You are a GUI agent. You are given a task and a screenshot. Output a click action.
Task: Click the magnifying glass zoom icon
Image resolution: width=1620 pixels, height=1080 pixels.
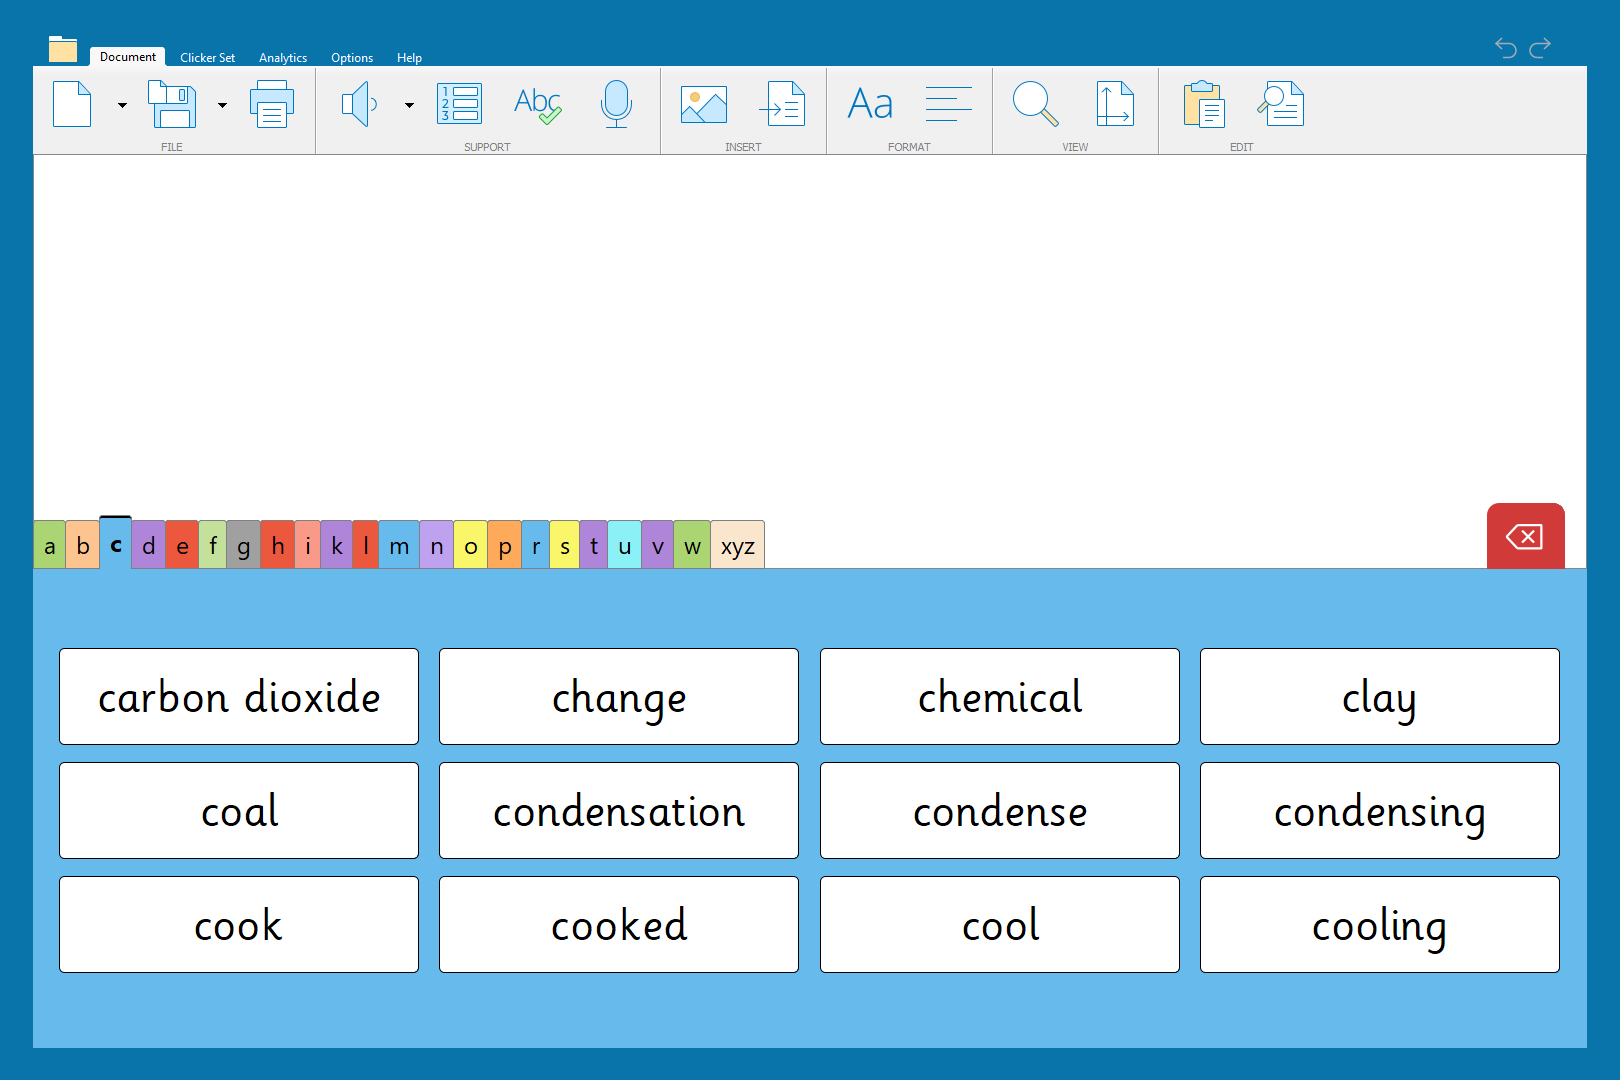[x=1035, y=104]
